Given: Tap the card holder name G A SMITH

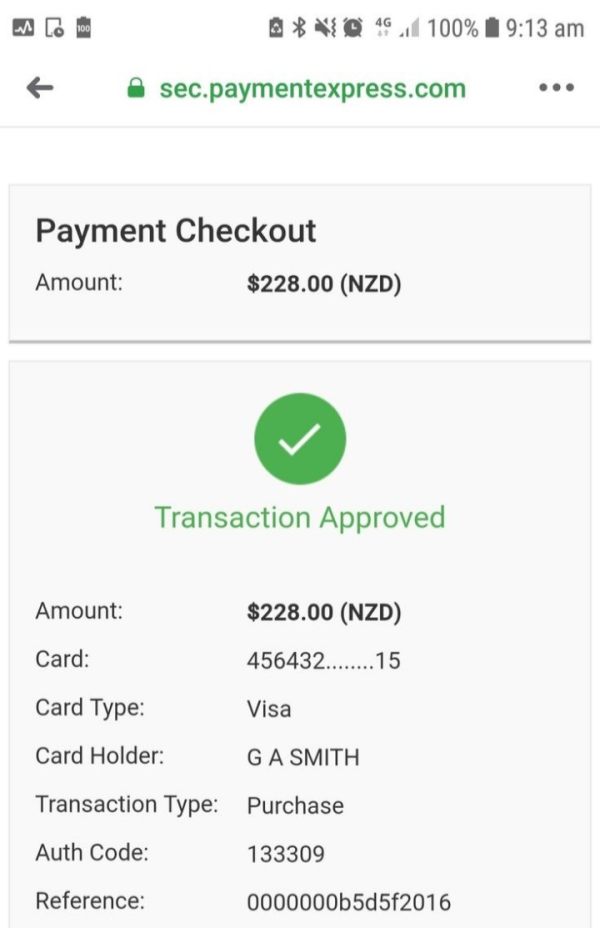Looking at the screenshot, I should [303, 758].
